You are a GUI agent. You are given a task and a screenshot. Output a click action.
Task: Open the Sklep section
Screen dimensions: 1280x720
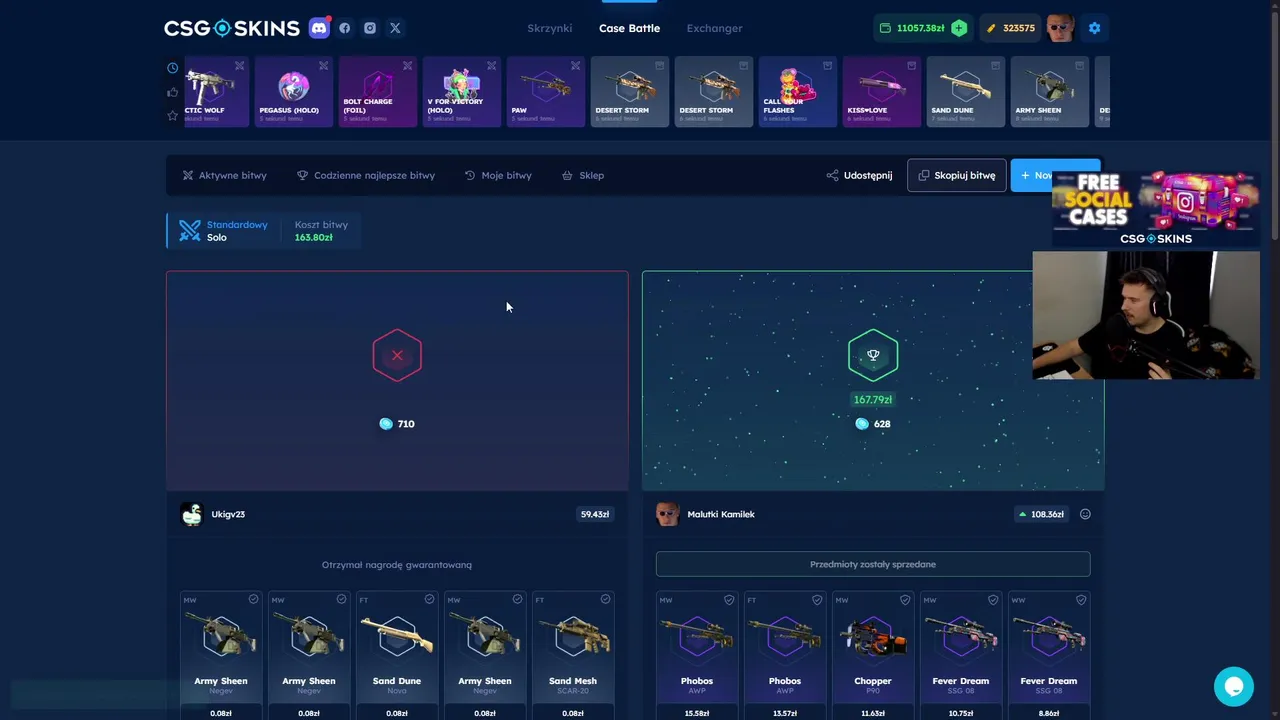[x=583, y=175]
